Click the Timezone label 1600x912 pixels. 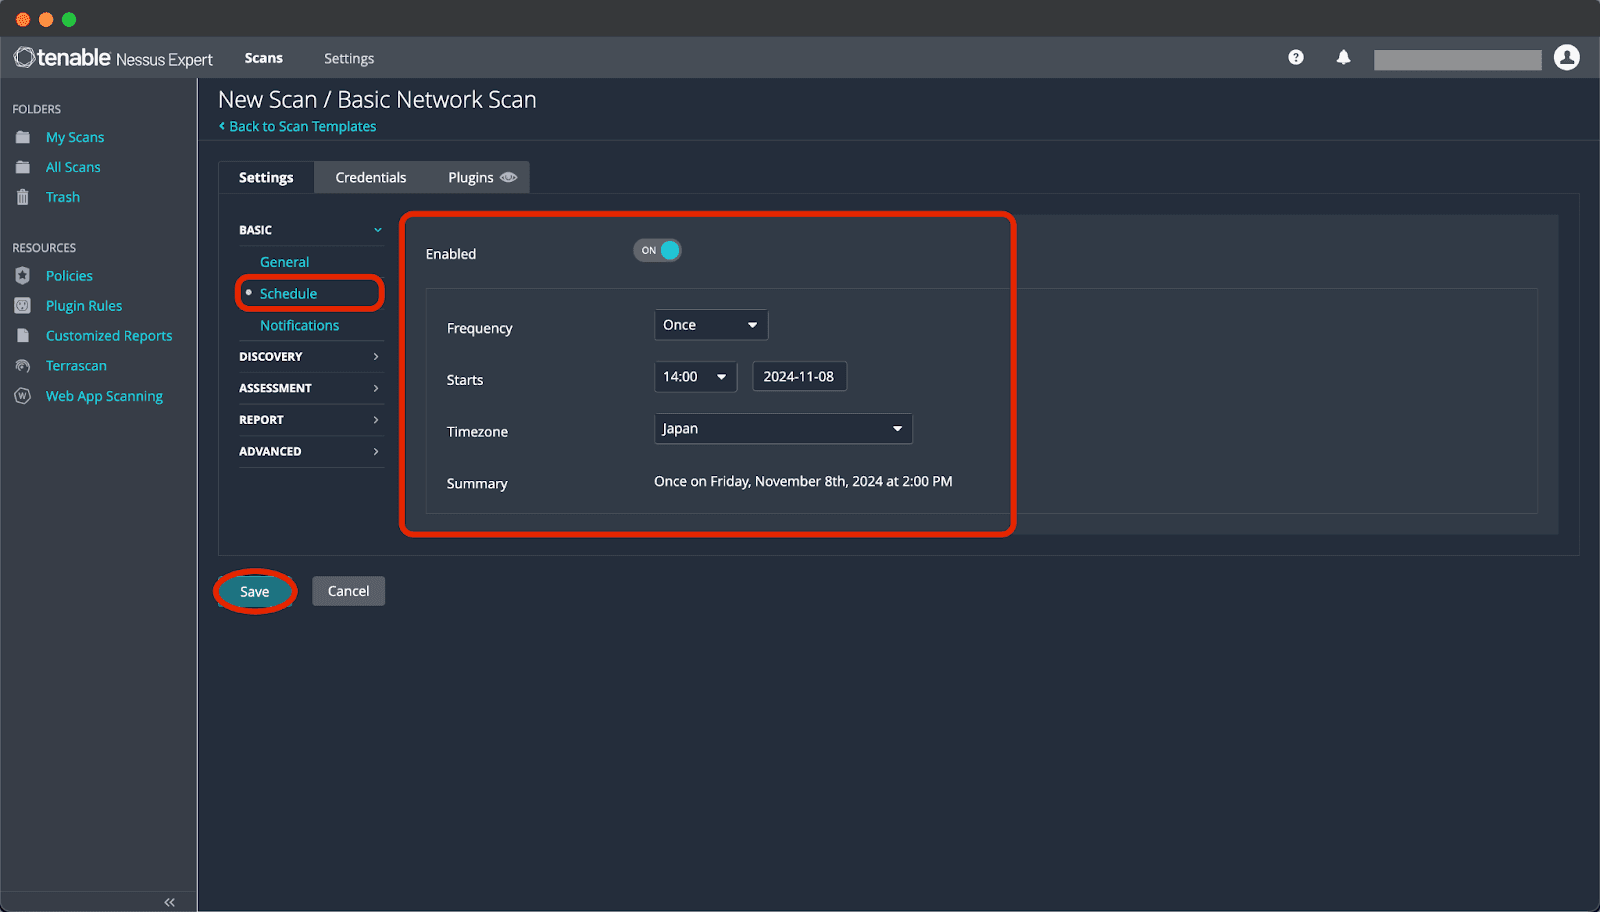point(477,432)
